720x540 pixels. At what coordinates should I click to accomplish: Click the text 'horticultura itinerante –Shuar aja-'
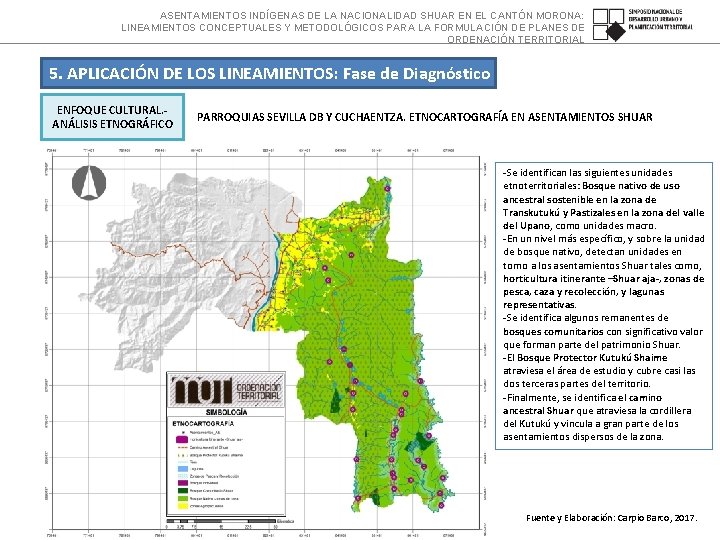pos(580,279)
